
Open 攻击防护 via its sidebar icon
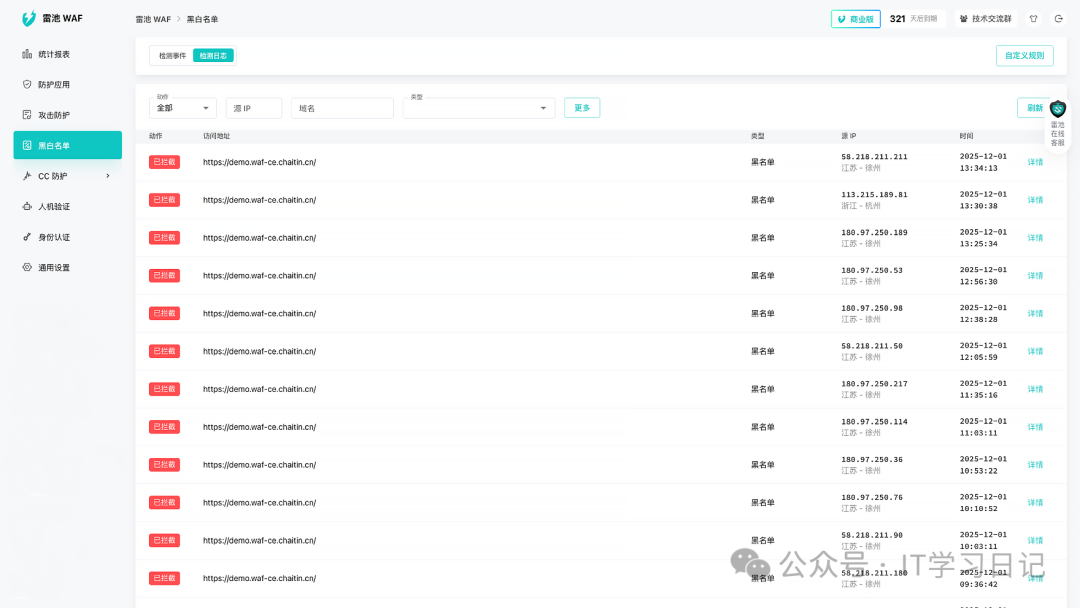(27, 115)
